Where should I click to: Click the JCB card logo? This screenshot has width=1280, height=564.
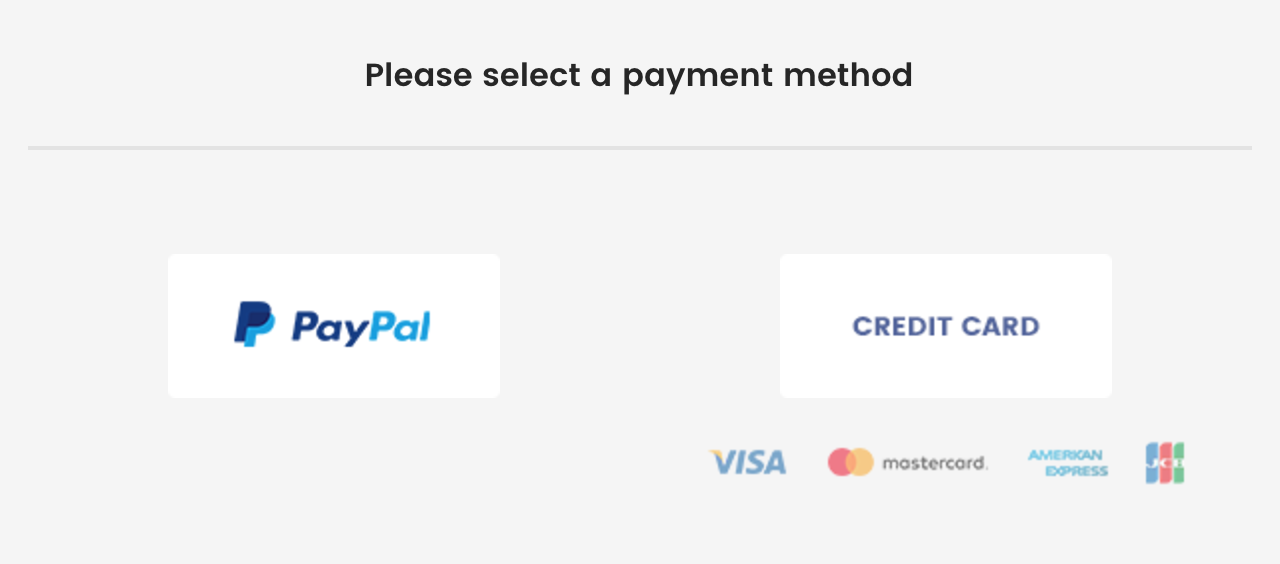[x=1165, y=463]
